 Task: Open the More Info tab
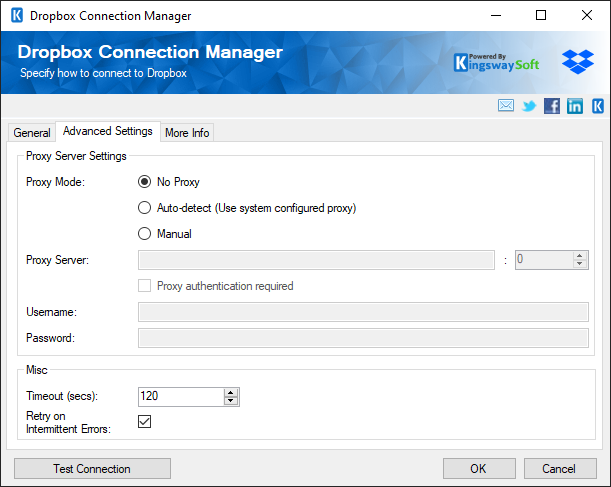[x=187, y=133]
